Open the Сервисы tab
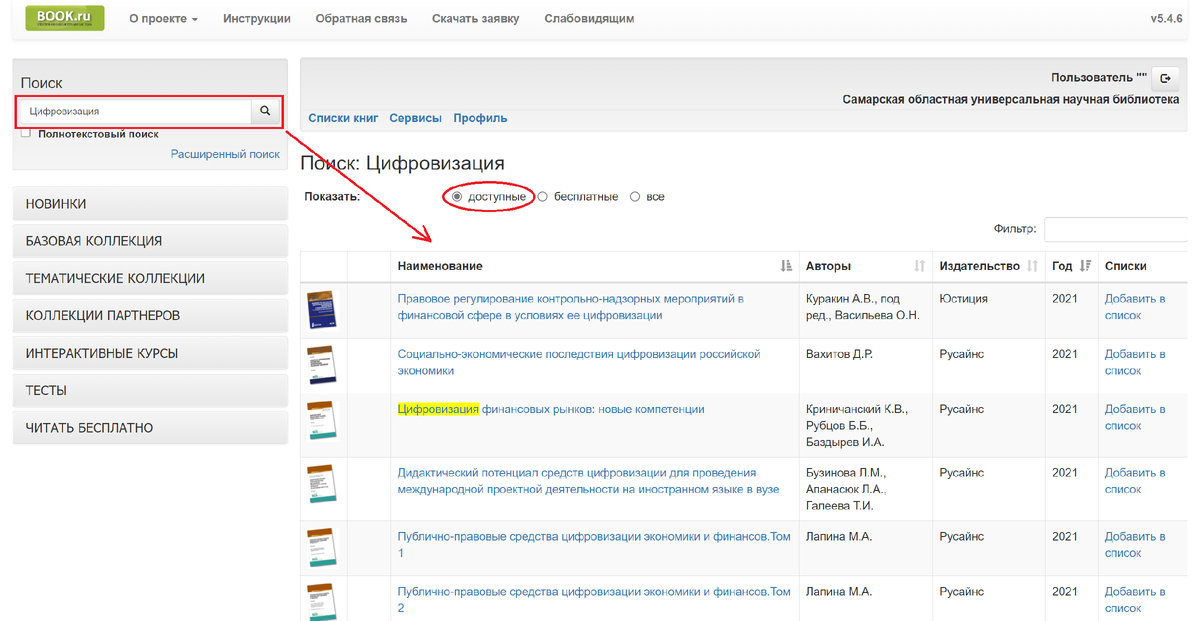 pyautogui.click(x=415, y=118)
